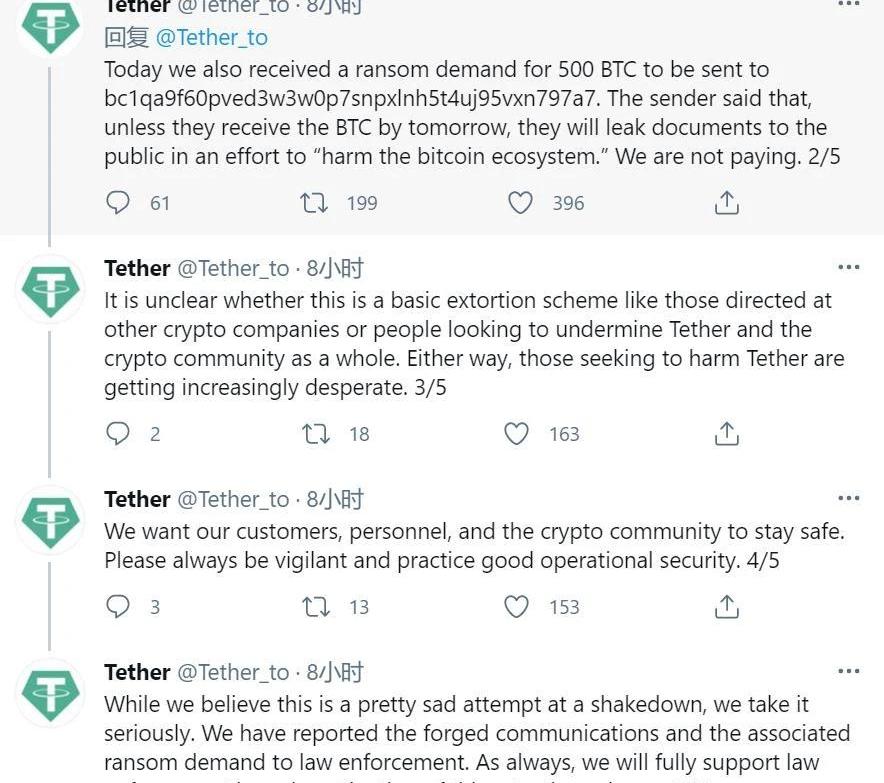Image resolution: width=884 pixels, height=783 pixels.
Task: Share the 2/5 ransom demand tweet
Action: 727,203
